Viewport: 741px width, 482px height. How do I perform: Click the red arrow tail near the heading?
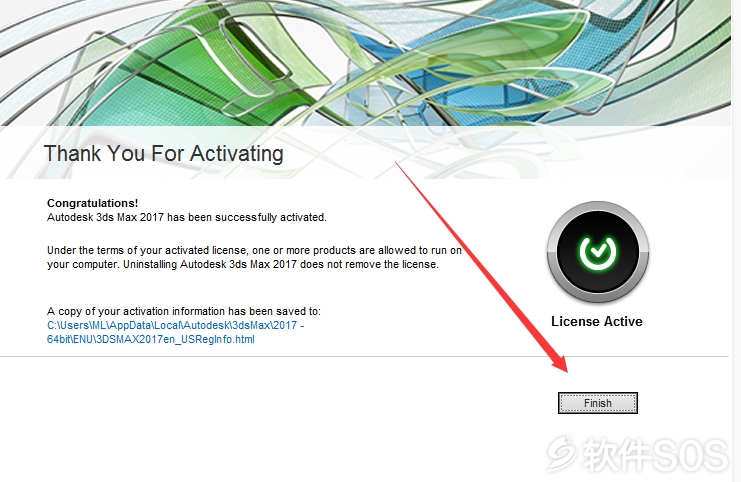tap(399, 166)
